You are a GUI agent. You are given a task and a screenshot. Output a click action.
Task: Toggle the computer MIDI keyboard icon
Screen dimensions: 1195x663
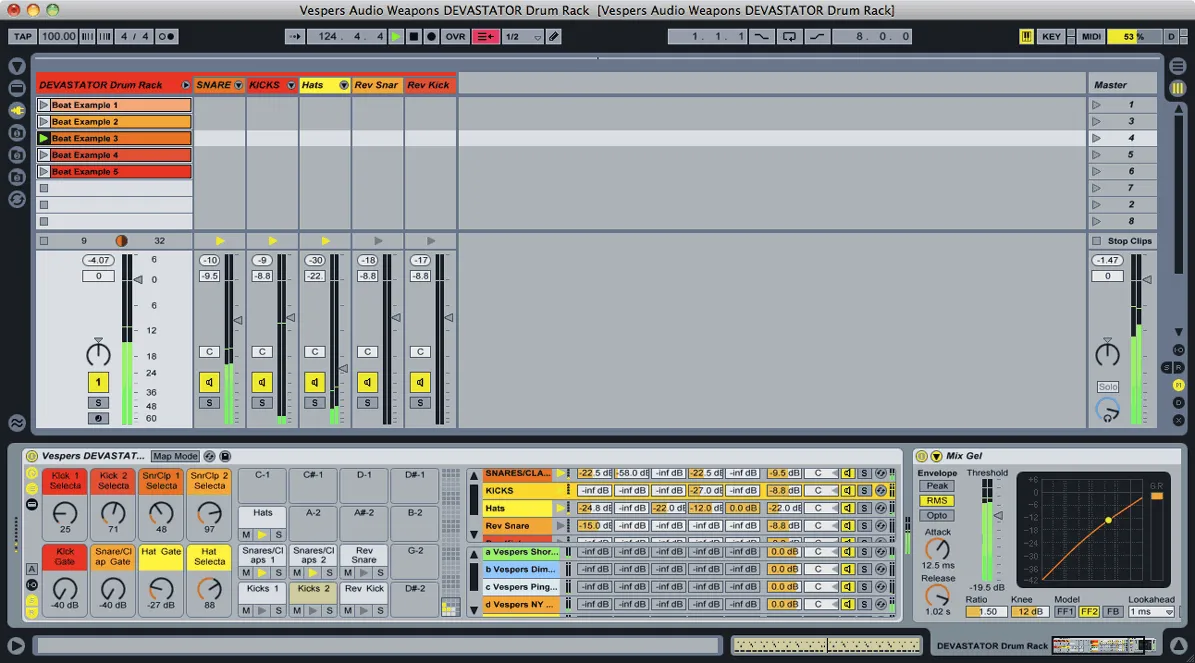coord(1027,37)
